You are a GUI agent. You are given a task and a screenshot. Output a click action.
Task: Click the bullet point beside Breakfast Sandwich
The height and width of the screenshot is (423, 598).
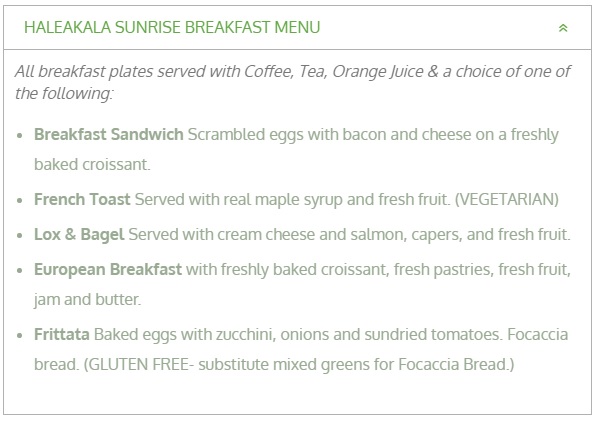pos(20,135)
